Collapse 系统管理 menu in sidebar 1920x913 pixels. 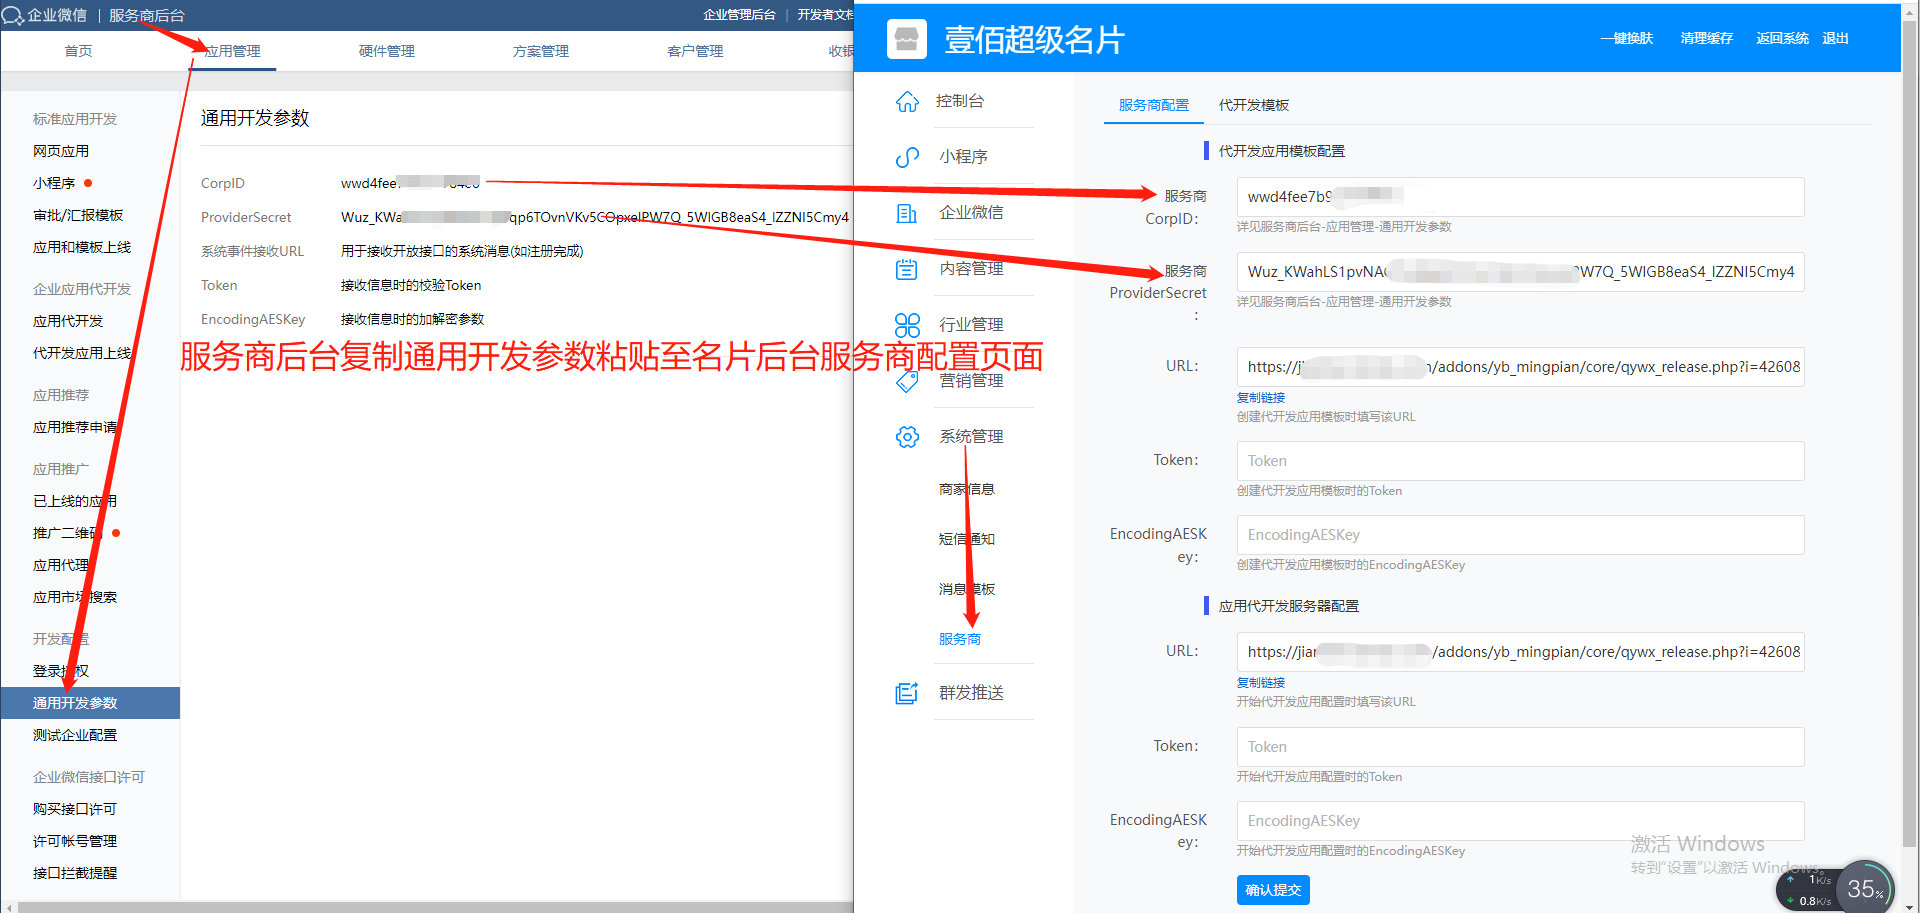coord(971,437)
